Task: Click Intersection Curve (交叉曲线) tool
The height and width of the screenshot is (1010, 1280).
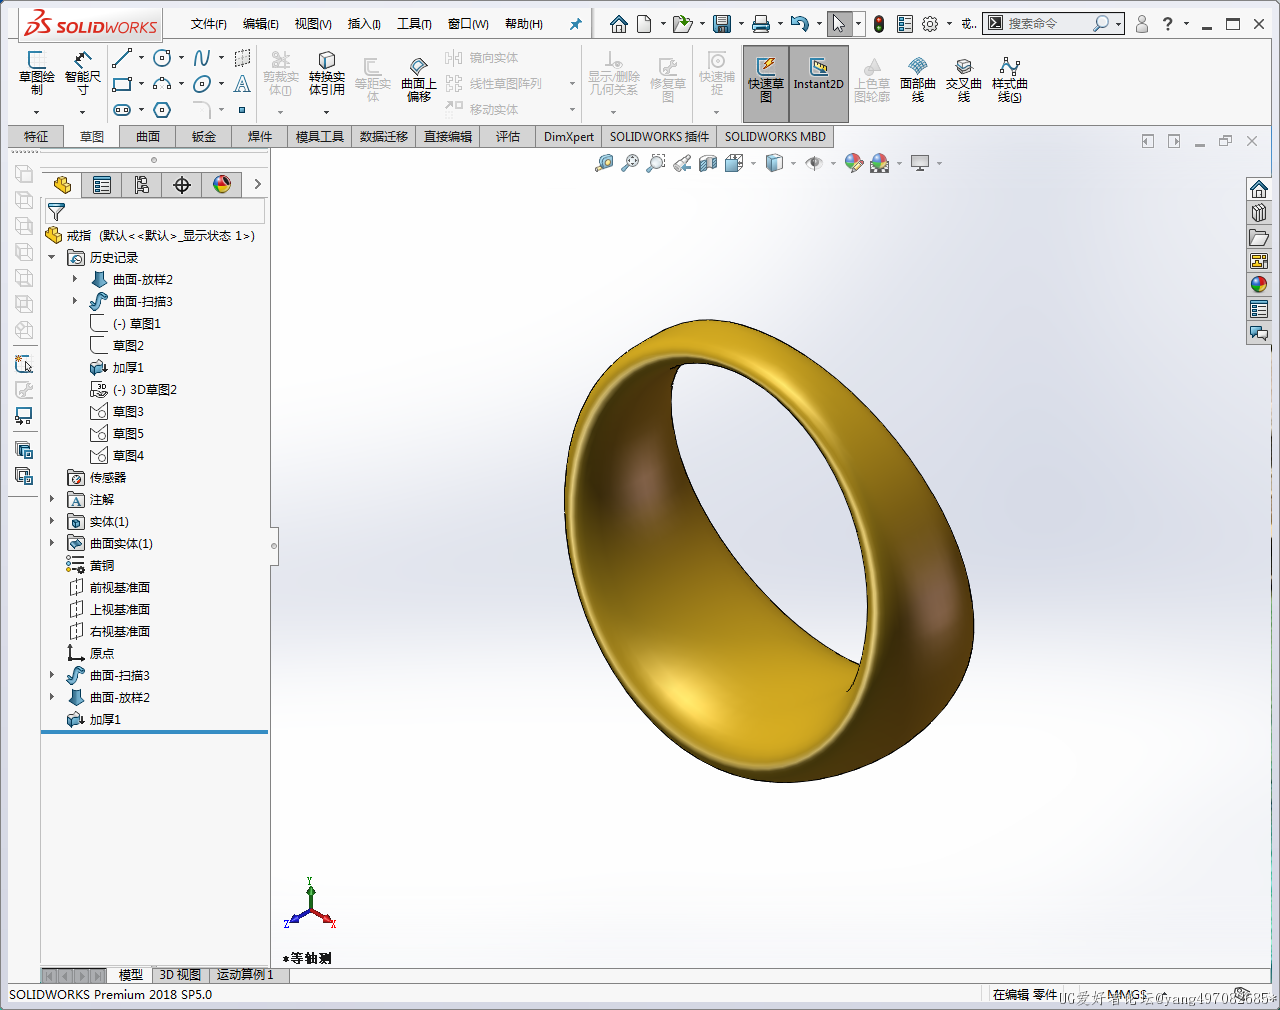Action: click(963, 80)
